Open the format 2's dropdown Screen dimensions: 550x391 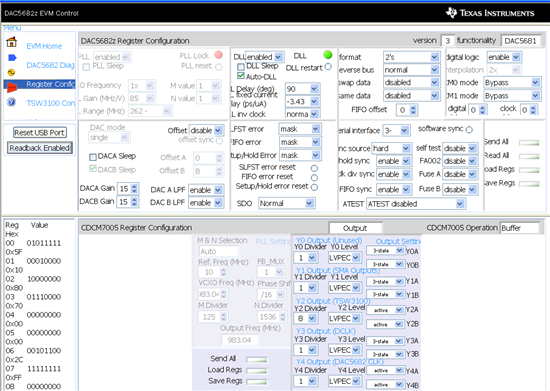(x=411, y=57)
